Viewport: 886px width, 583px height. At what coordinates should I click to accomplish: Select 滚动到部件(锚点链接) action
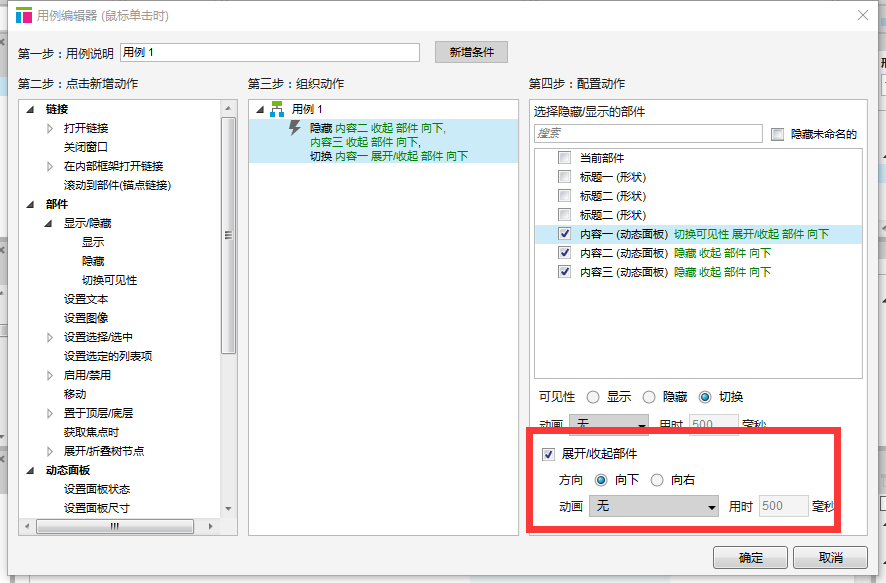(x=118, y=185)
